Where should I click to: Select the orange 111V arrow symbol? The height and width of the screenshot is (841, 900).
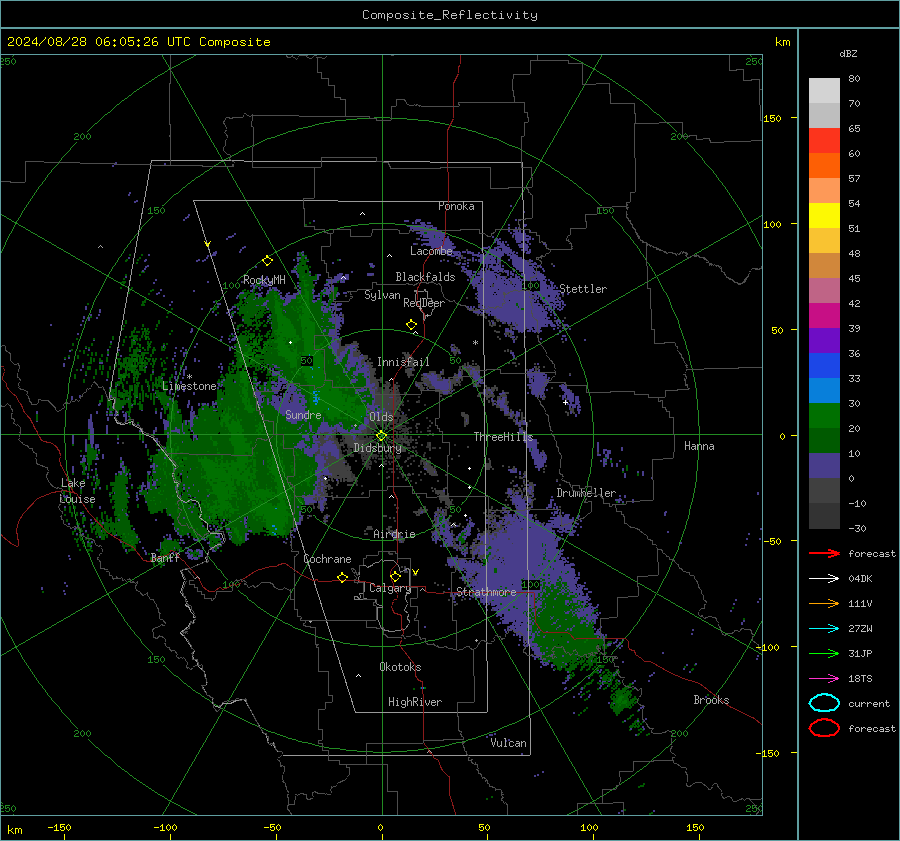824,603
